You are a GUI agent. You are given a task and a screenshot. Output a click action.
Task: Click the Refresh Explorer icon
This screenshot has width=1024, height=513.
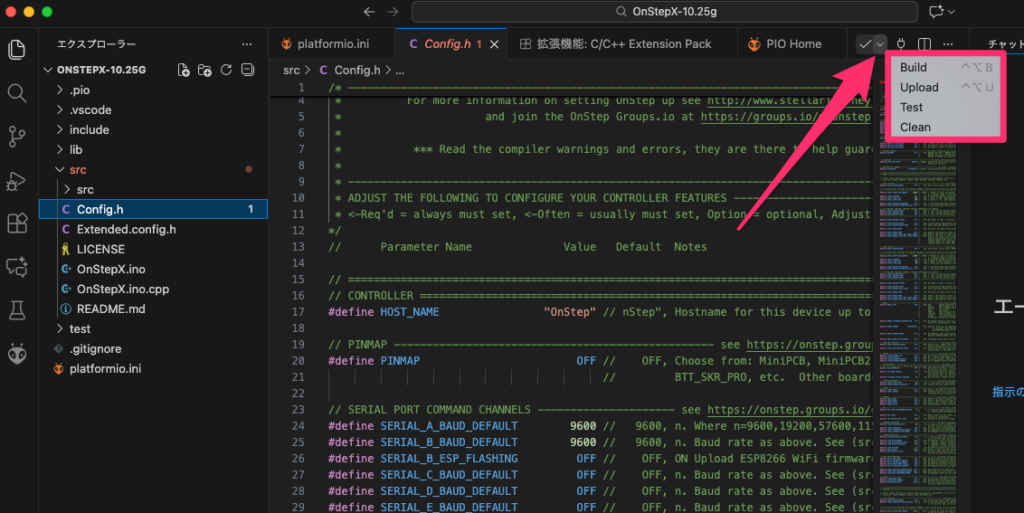[x=226, y=71]
